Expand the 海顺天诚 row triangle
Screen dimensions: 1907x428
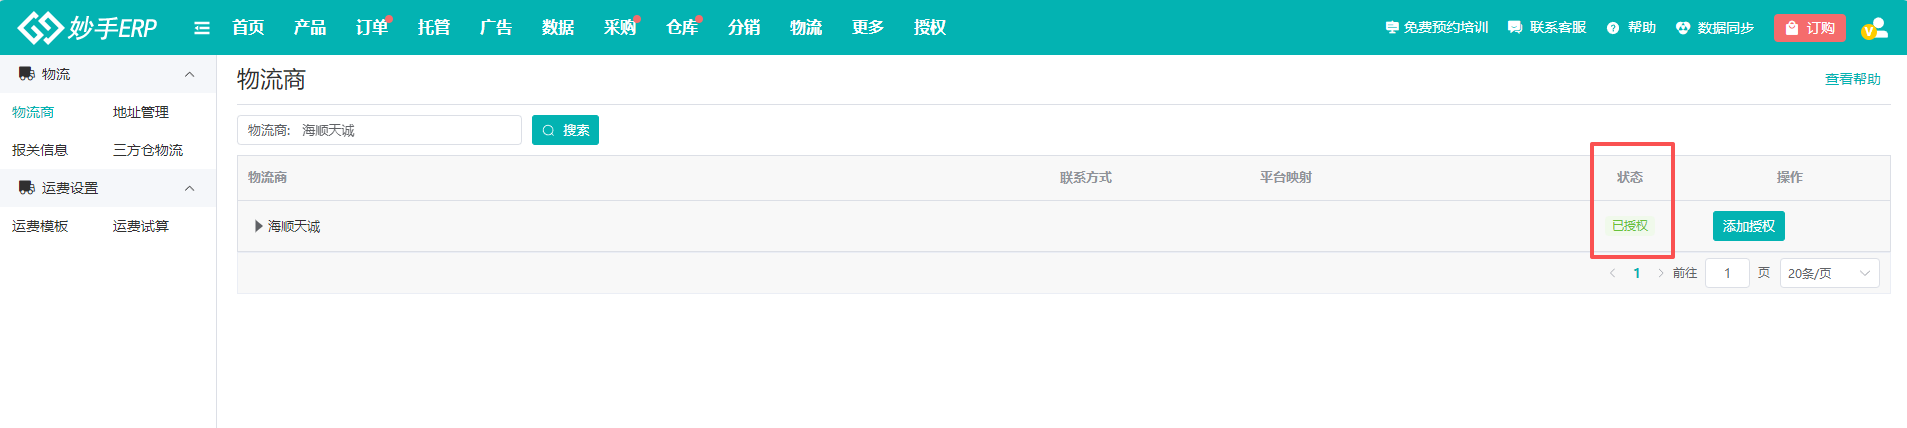[x=259, y=226]
